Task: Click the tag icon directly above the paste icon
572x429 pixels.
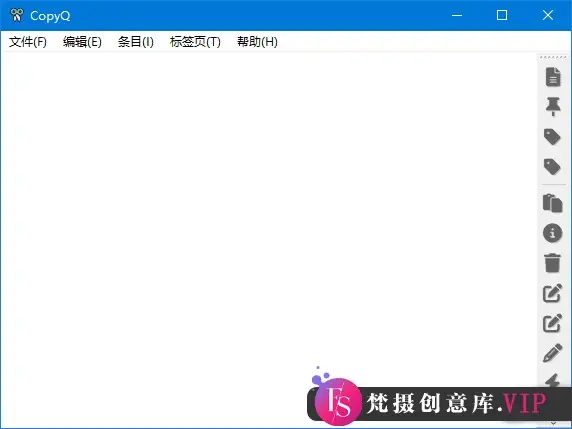Action: (x=552, y=167)
